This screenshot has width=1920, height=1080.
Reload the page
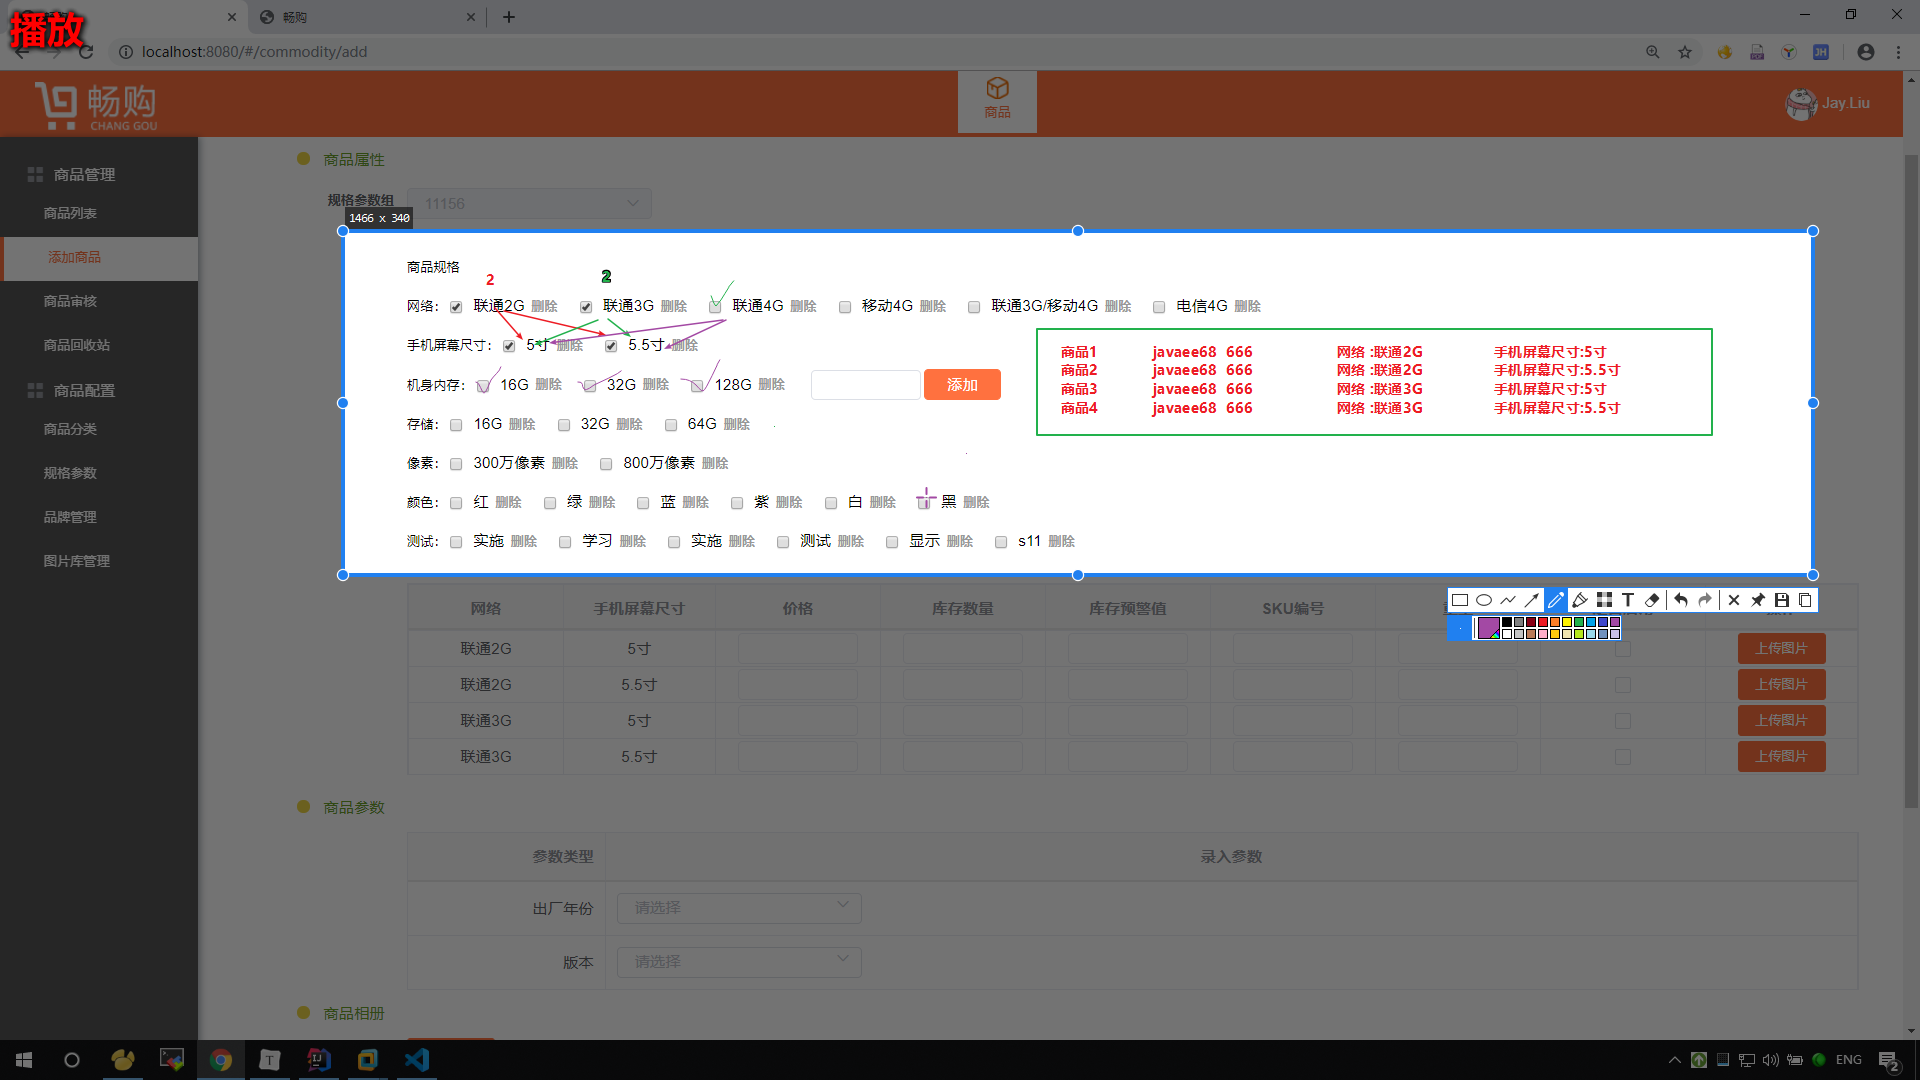pyautogui.click(x=86, y=52)
